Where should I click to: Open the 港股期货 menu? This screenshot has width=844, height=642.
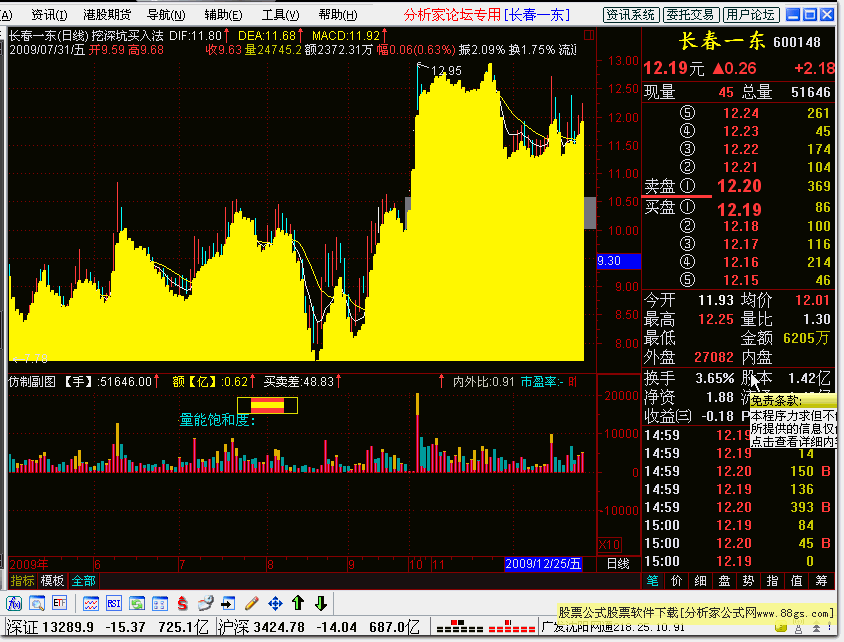(107, 15)
